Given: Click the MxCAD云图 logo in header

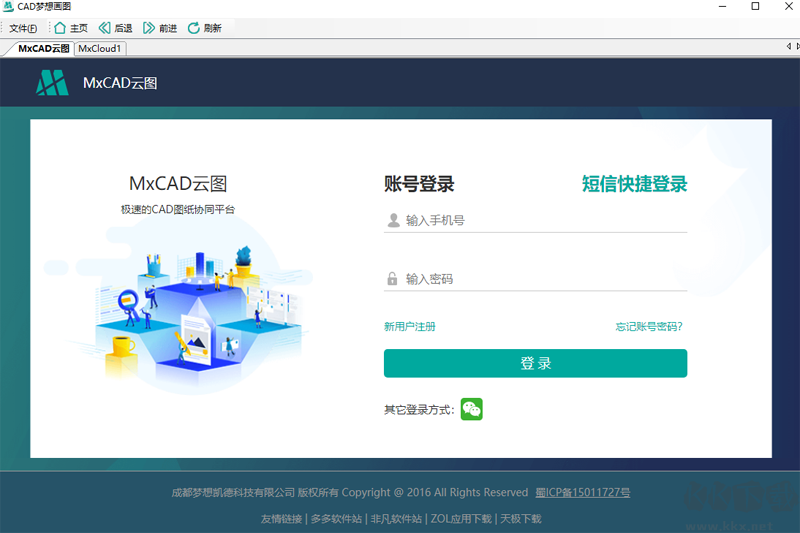Looking at the screenshot, I should (52, 83).
